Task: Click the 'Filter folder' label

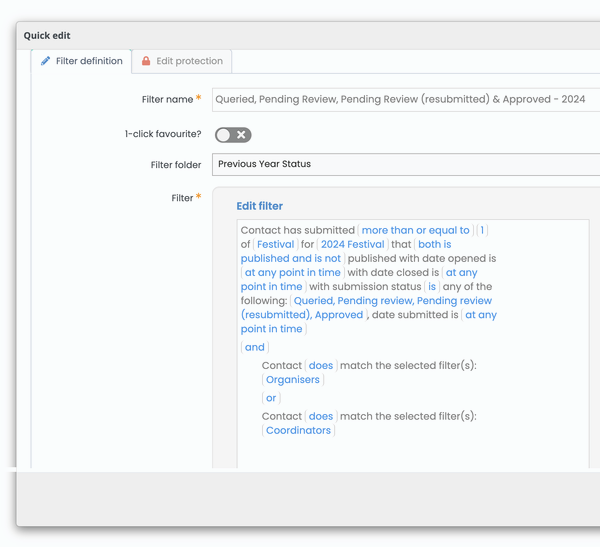Action: (x=176, y=165)
